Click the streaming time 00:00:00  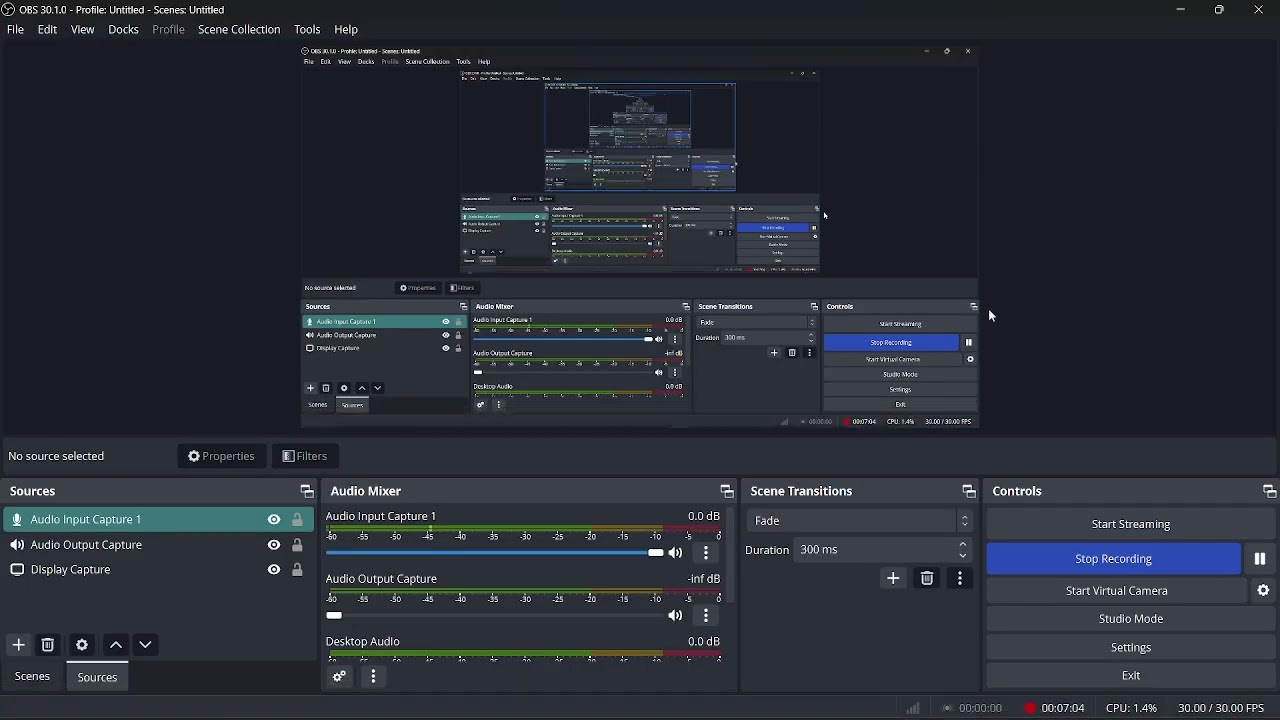[x=980, y=708]
